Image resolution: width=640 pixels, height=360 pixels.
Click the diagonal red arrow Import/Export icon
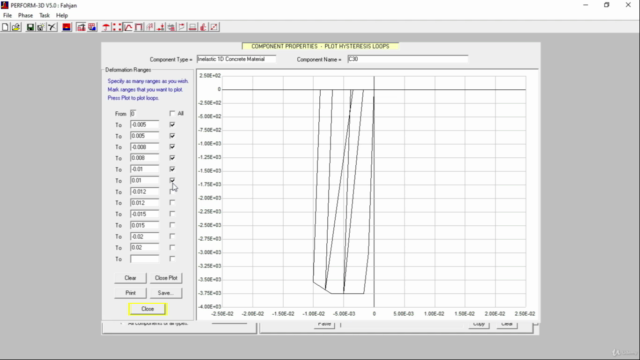point(214,27)
